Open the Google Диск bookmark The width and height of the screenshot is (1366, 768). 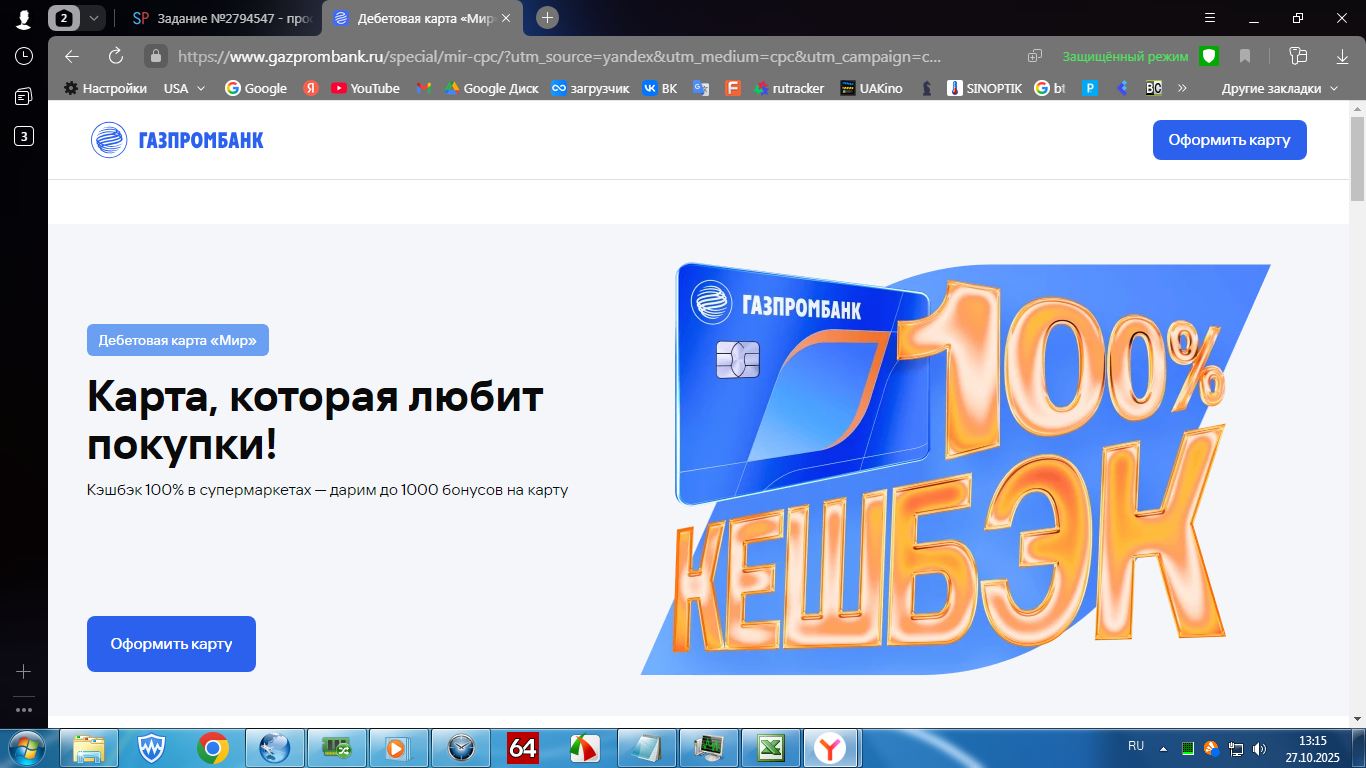pos(491,88)
